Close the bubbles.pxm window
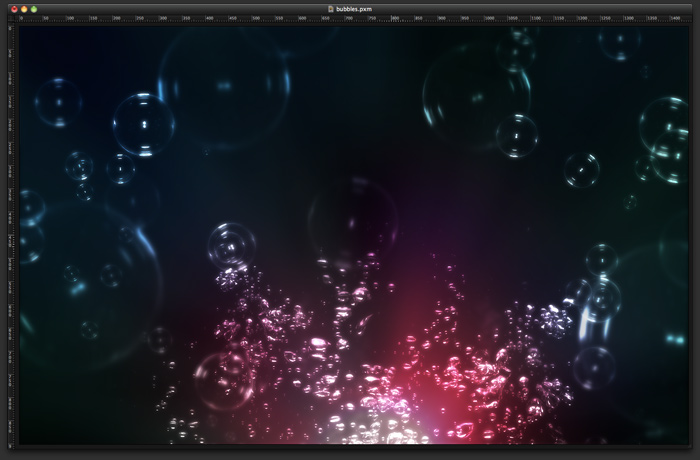This screenshot has width=700, height=460. tap(14, 8)
